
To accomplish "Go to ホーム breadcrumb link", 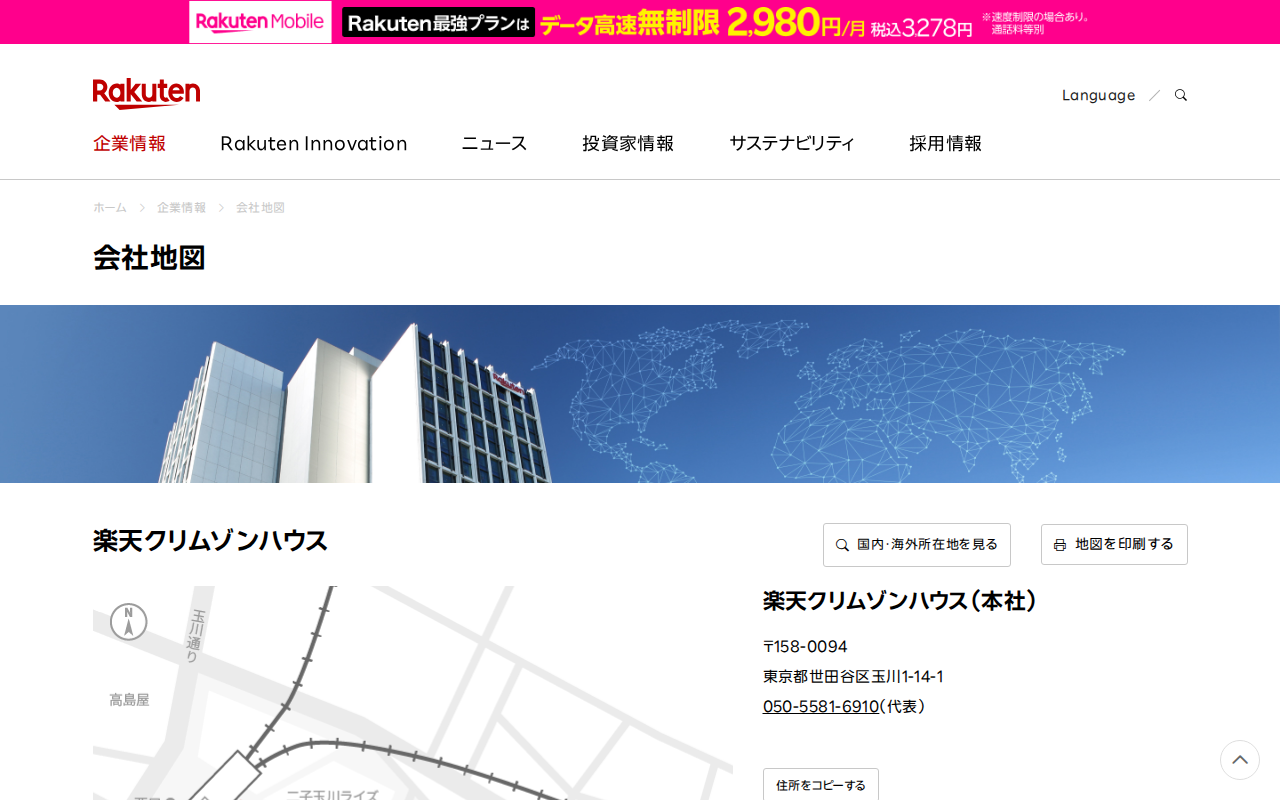I will point(110,207).
